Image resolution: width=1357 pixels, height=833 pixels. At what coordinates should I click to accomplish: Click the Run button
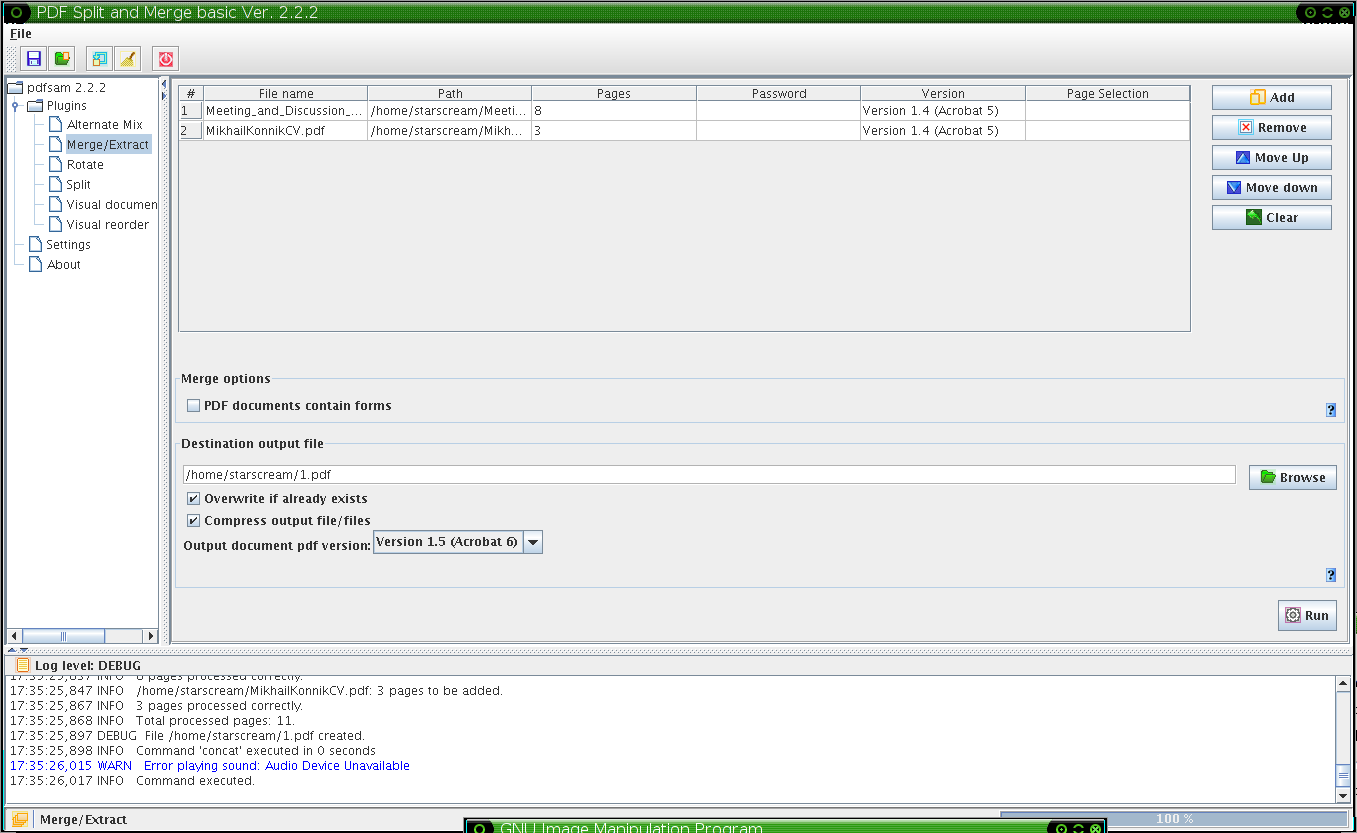(x=1307, y=615)
